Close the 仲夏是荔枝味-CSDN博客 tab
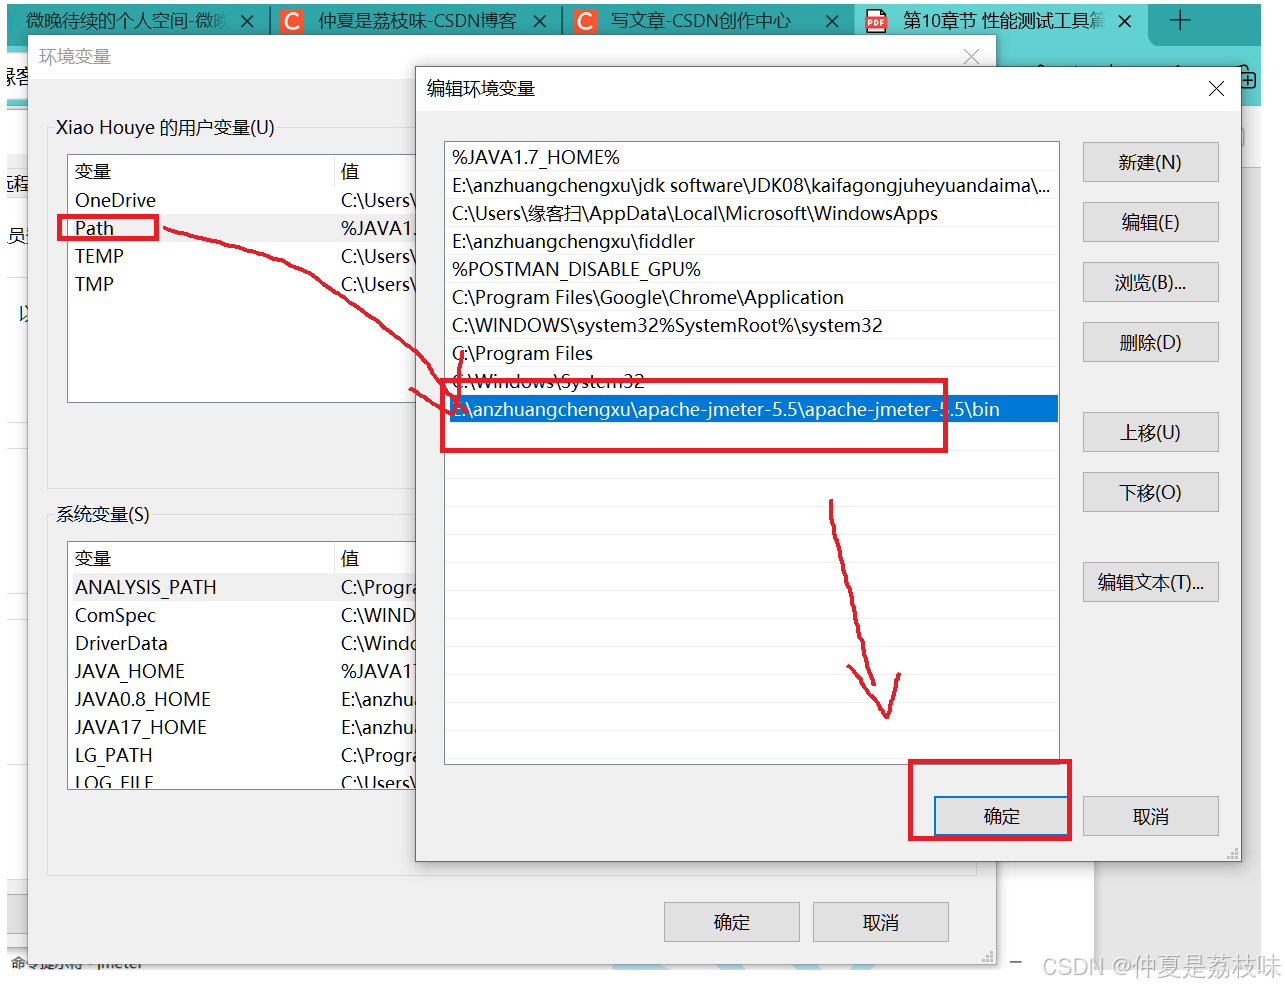 pos(540,21)
